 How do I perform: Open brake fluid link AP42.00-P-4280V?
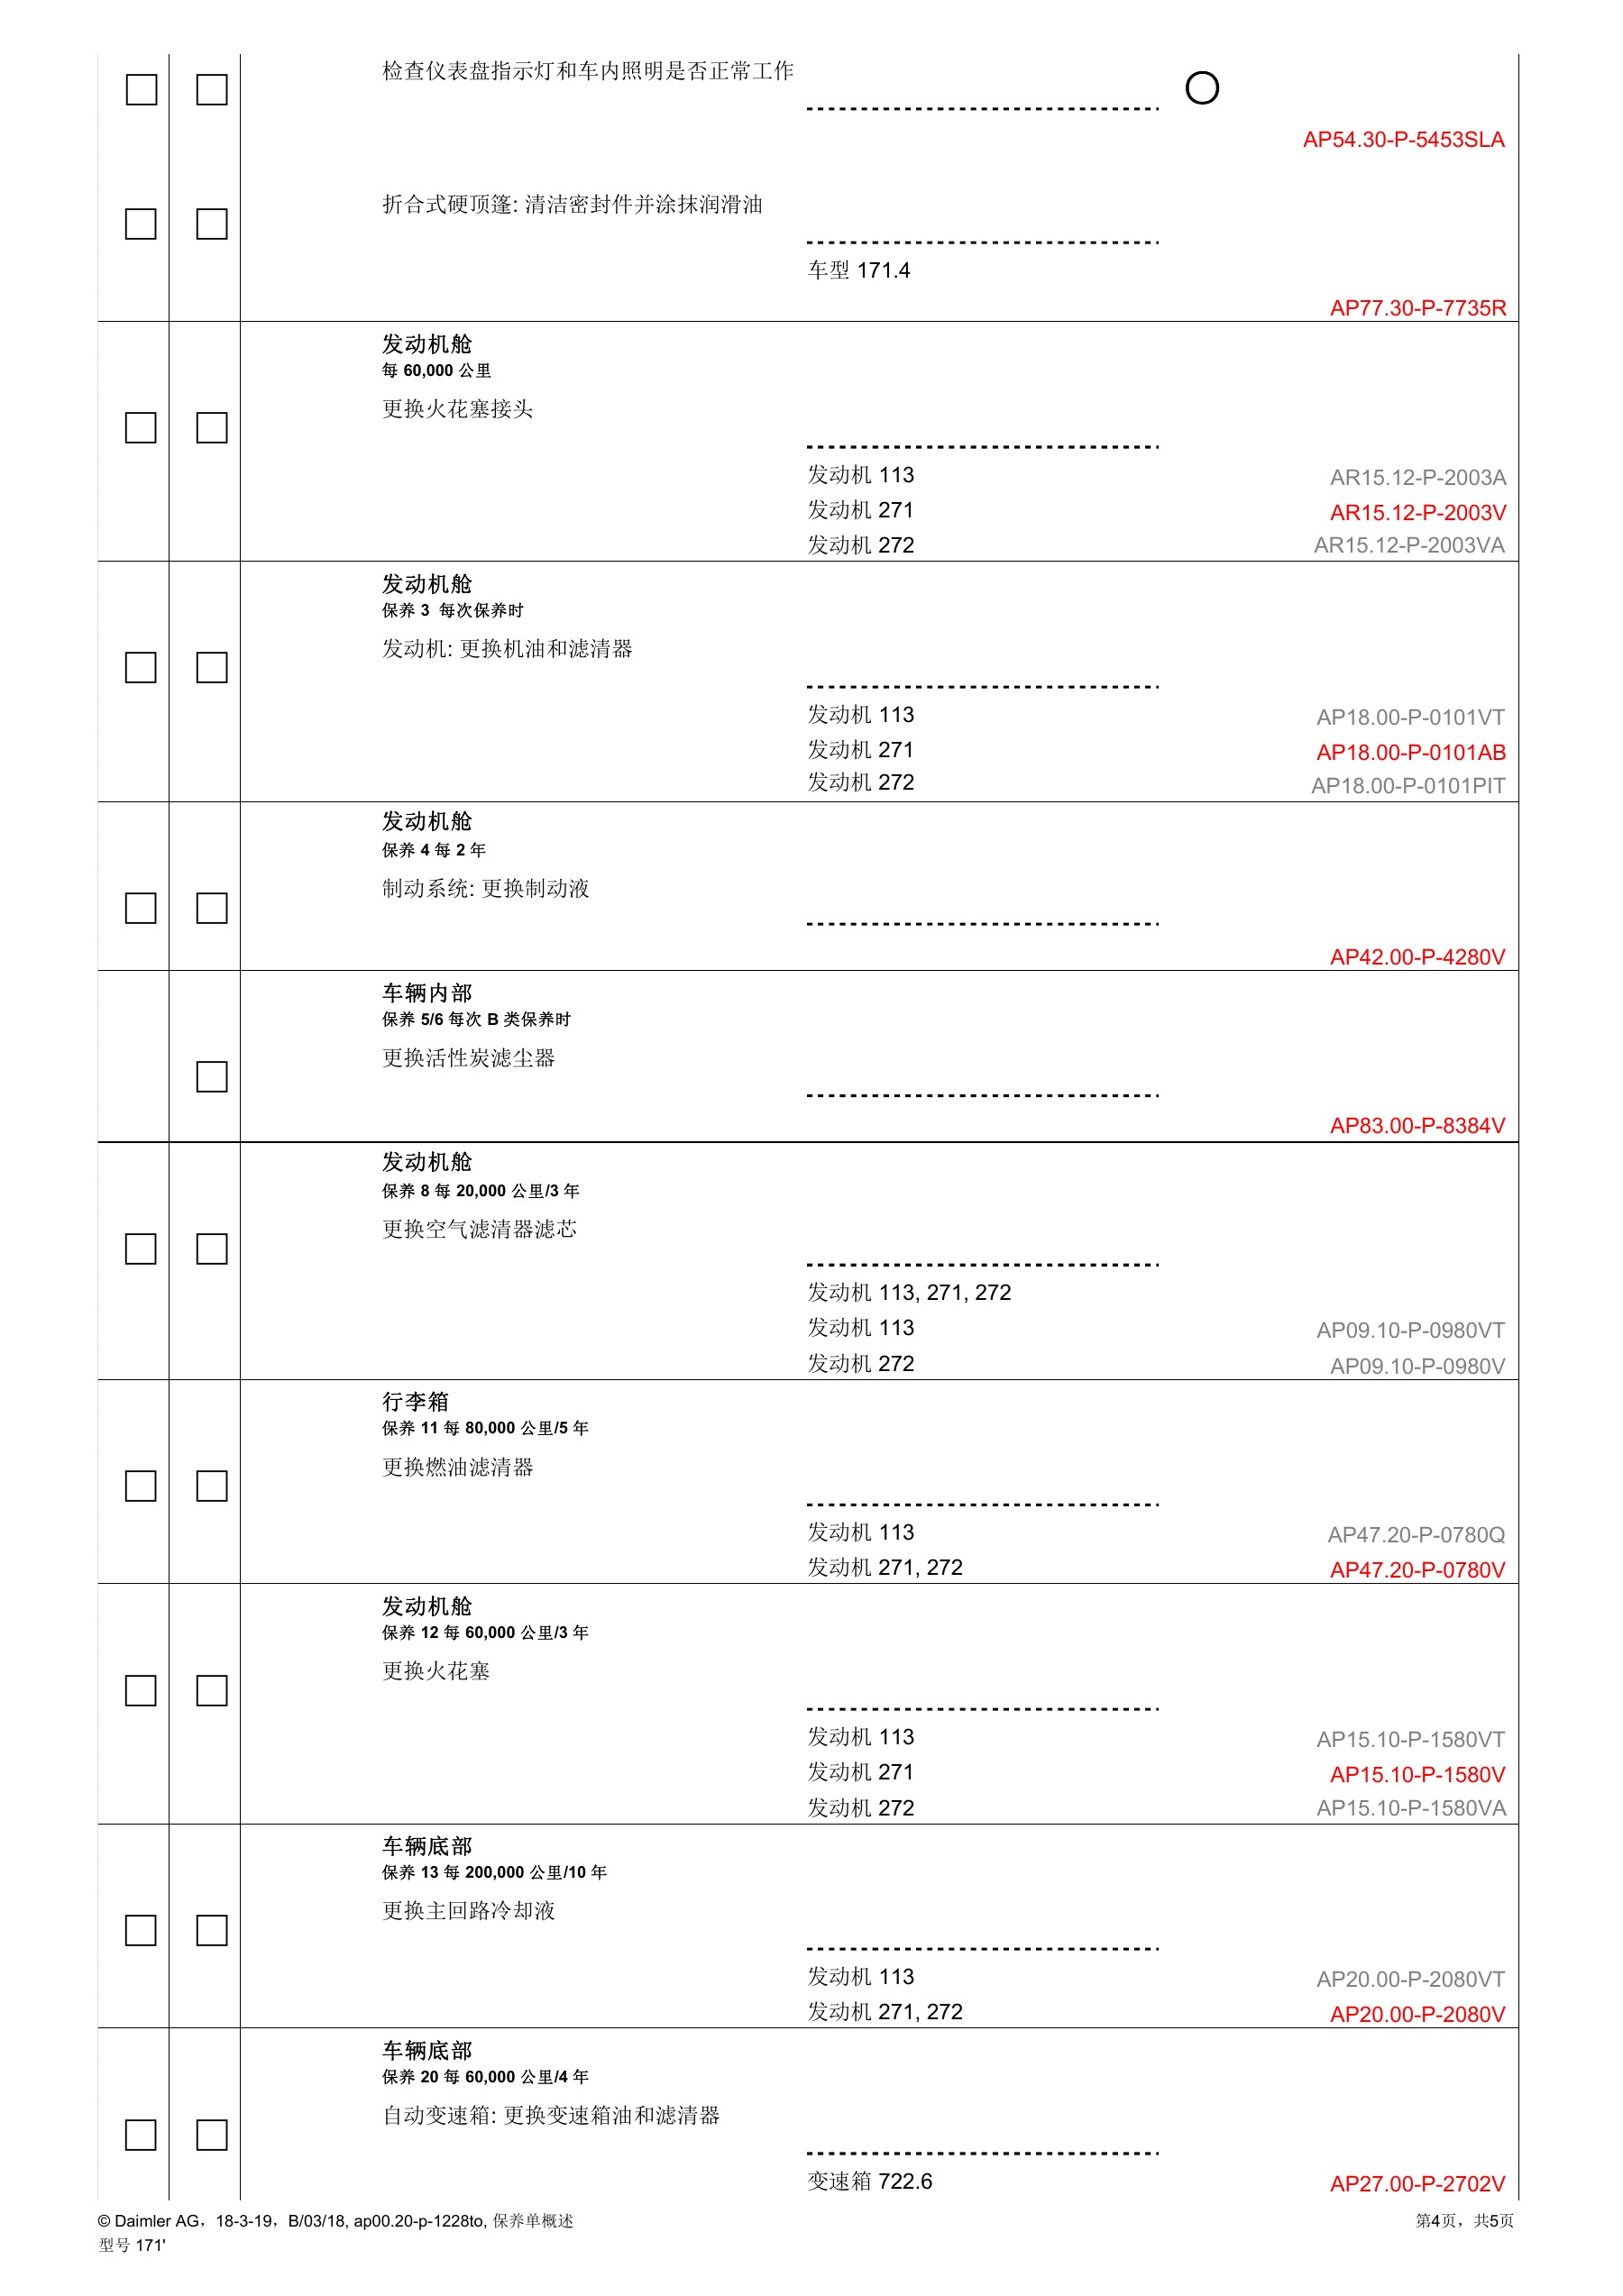tap(1417, 957)
